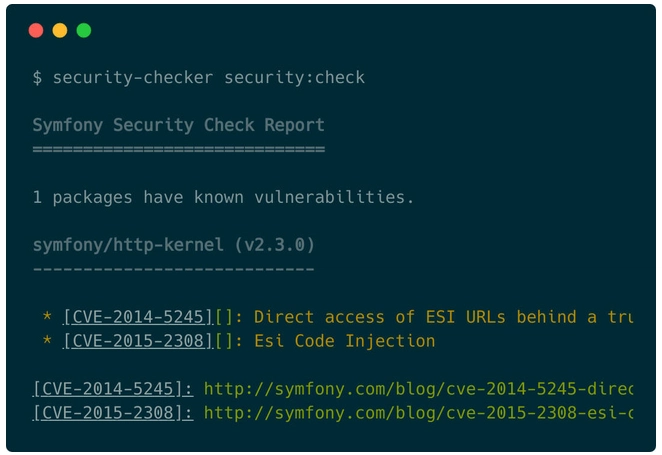
Task: Minimize the terminal using the yellow button
Action: point(60,30)
